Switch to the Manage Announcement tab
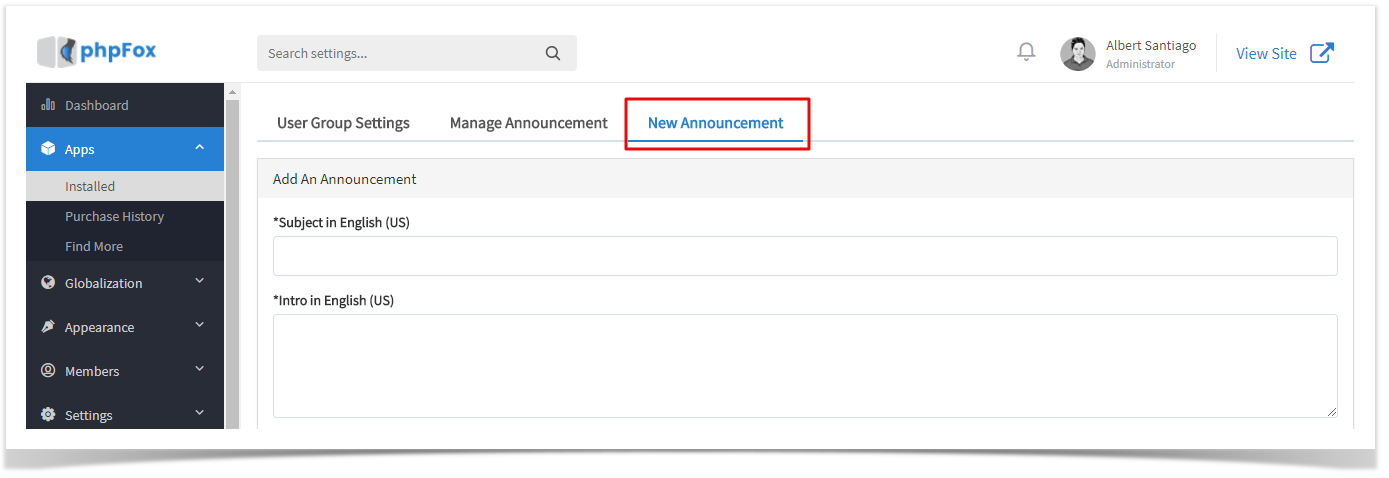This screenshot has width=1389, height=478. (x=529, y=123)
